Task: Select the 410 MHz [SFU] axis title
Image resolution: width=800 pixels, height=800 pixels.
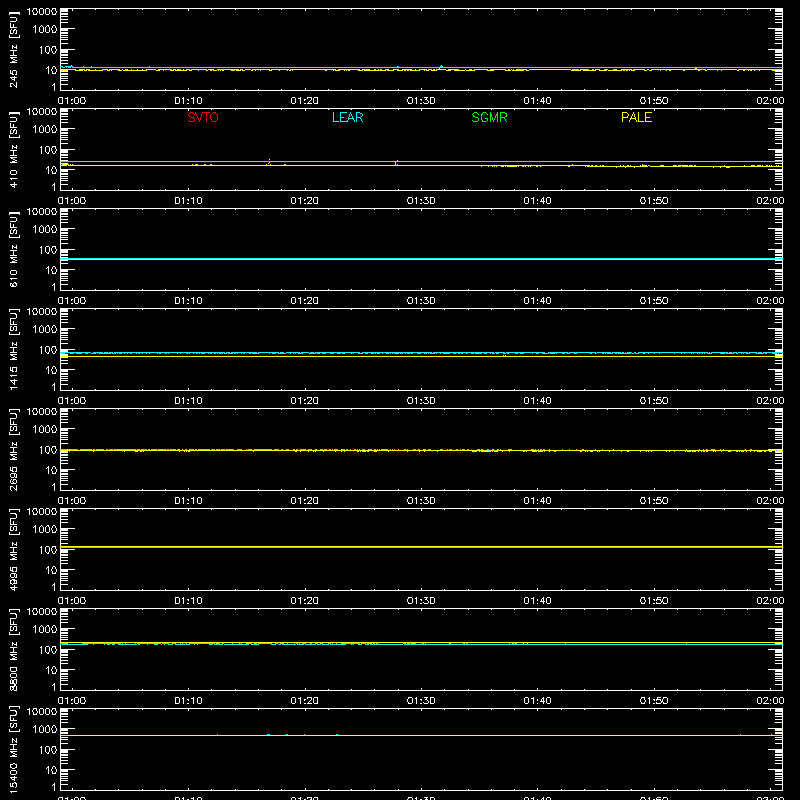Action: (x=13, y=150)
